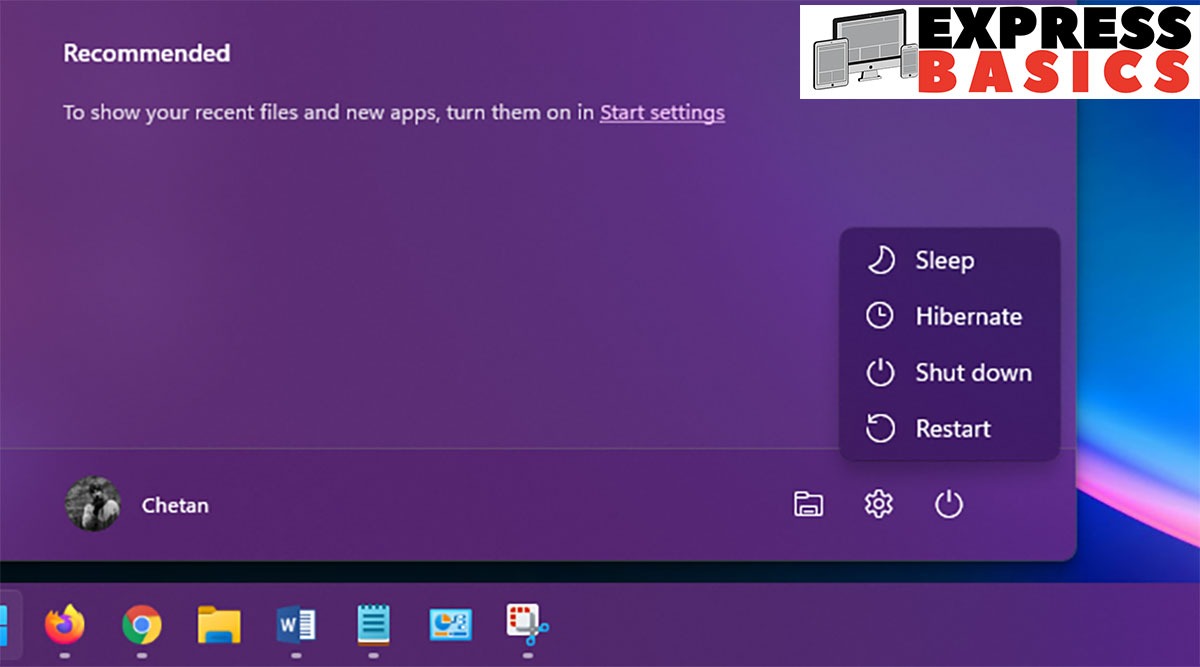
Task: Click the File Explorer icon beside Settings
Action: pyautogui.click(x=808, y=505)
